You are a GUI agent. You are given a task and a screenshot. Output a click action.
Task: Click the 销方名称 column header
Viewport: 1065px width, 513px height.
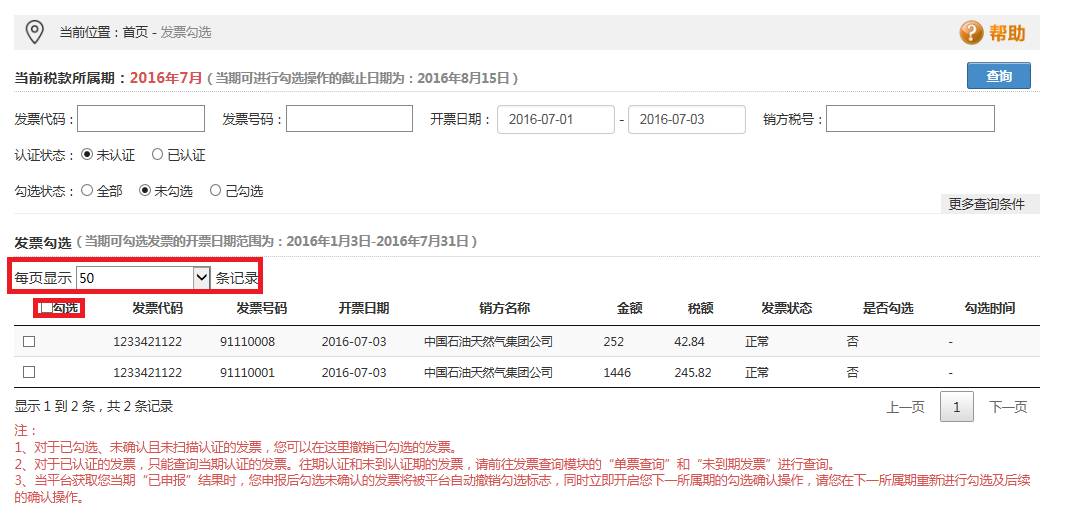pos(505,308)
